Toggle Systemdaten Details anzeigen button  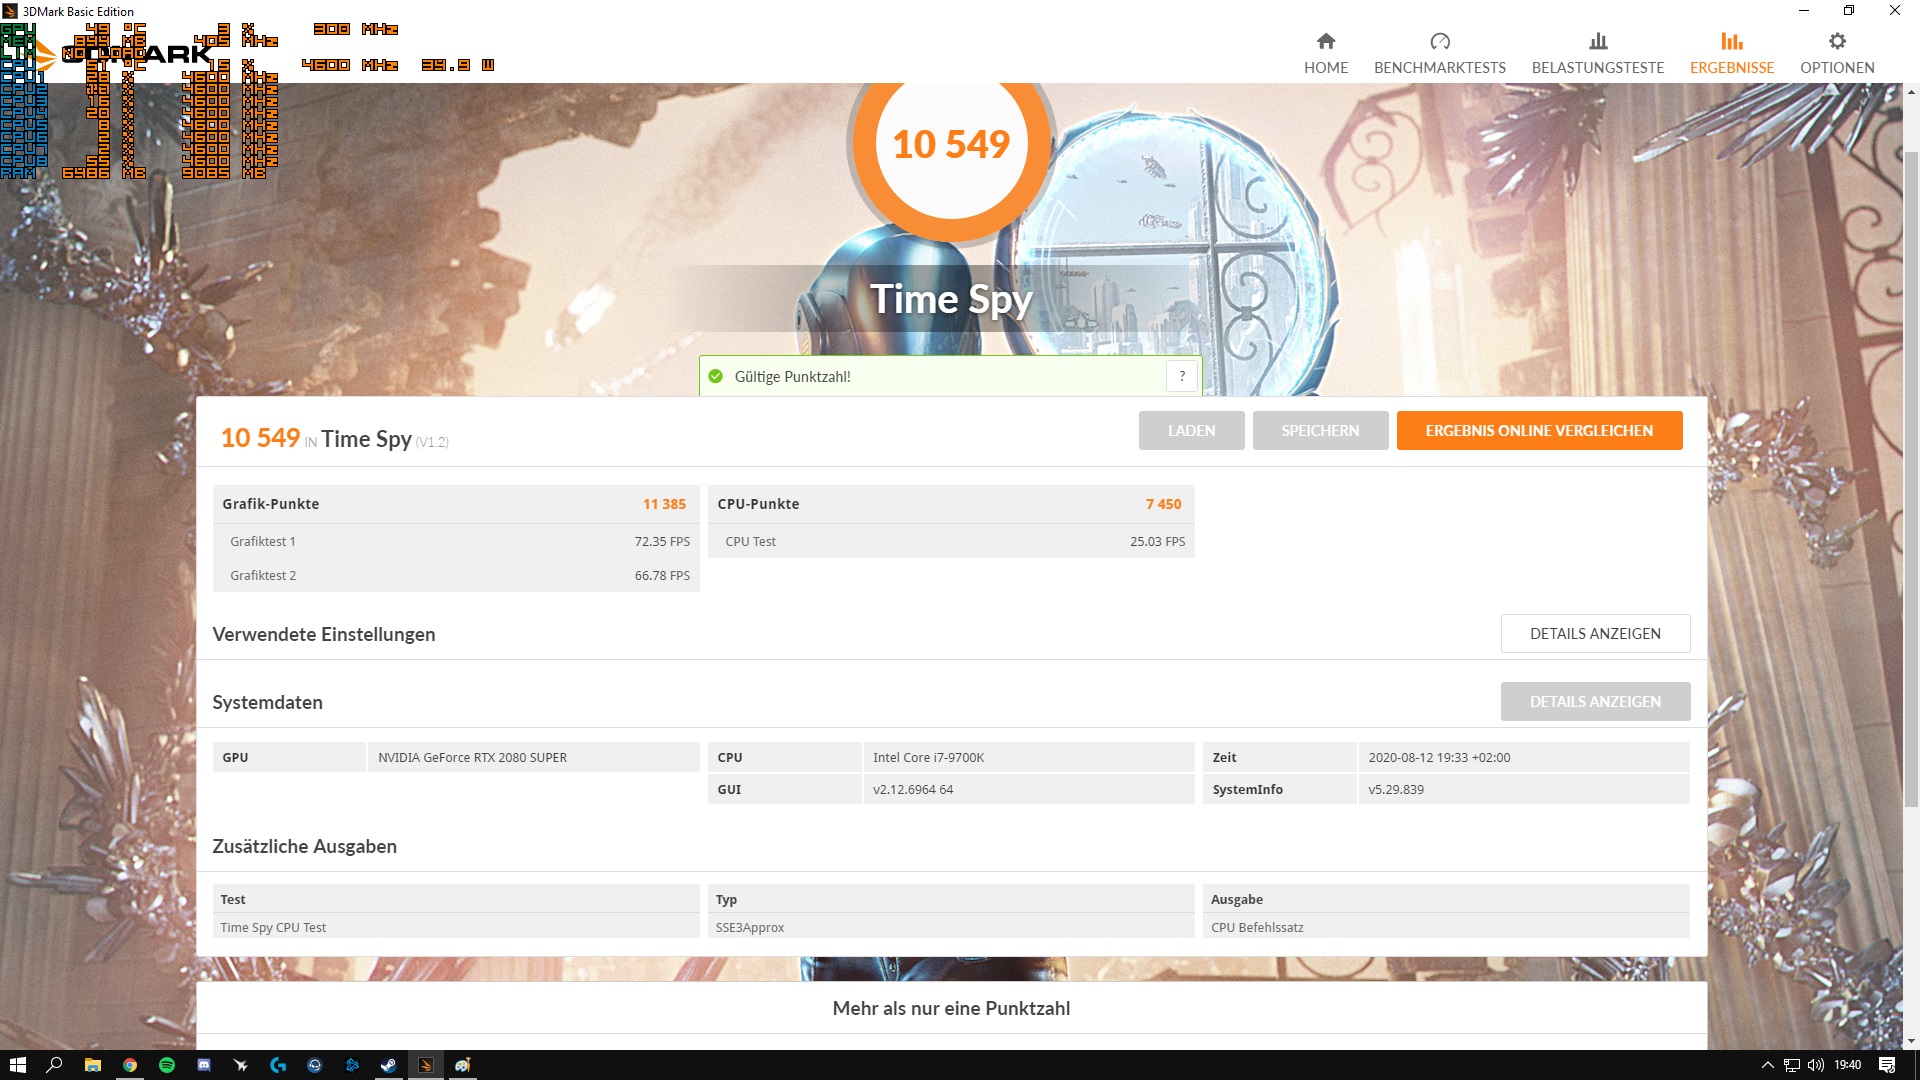(x=1594, y=701)
